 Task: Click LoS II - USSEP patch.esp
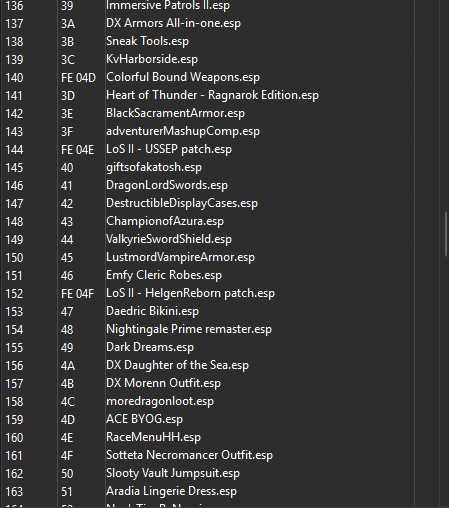point(169,149)
